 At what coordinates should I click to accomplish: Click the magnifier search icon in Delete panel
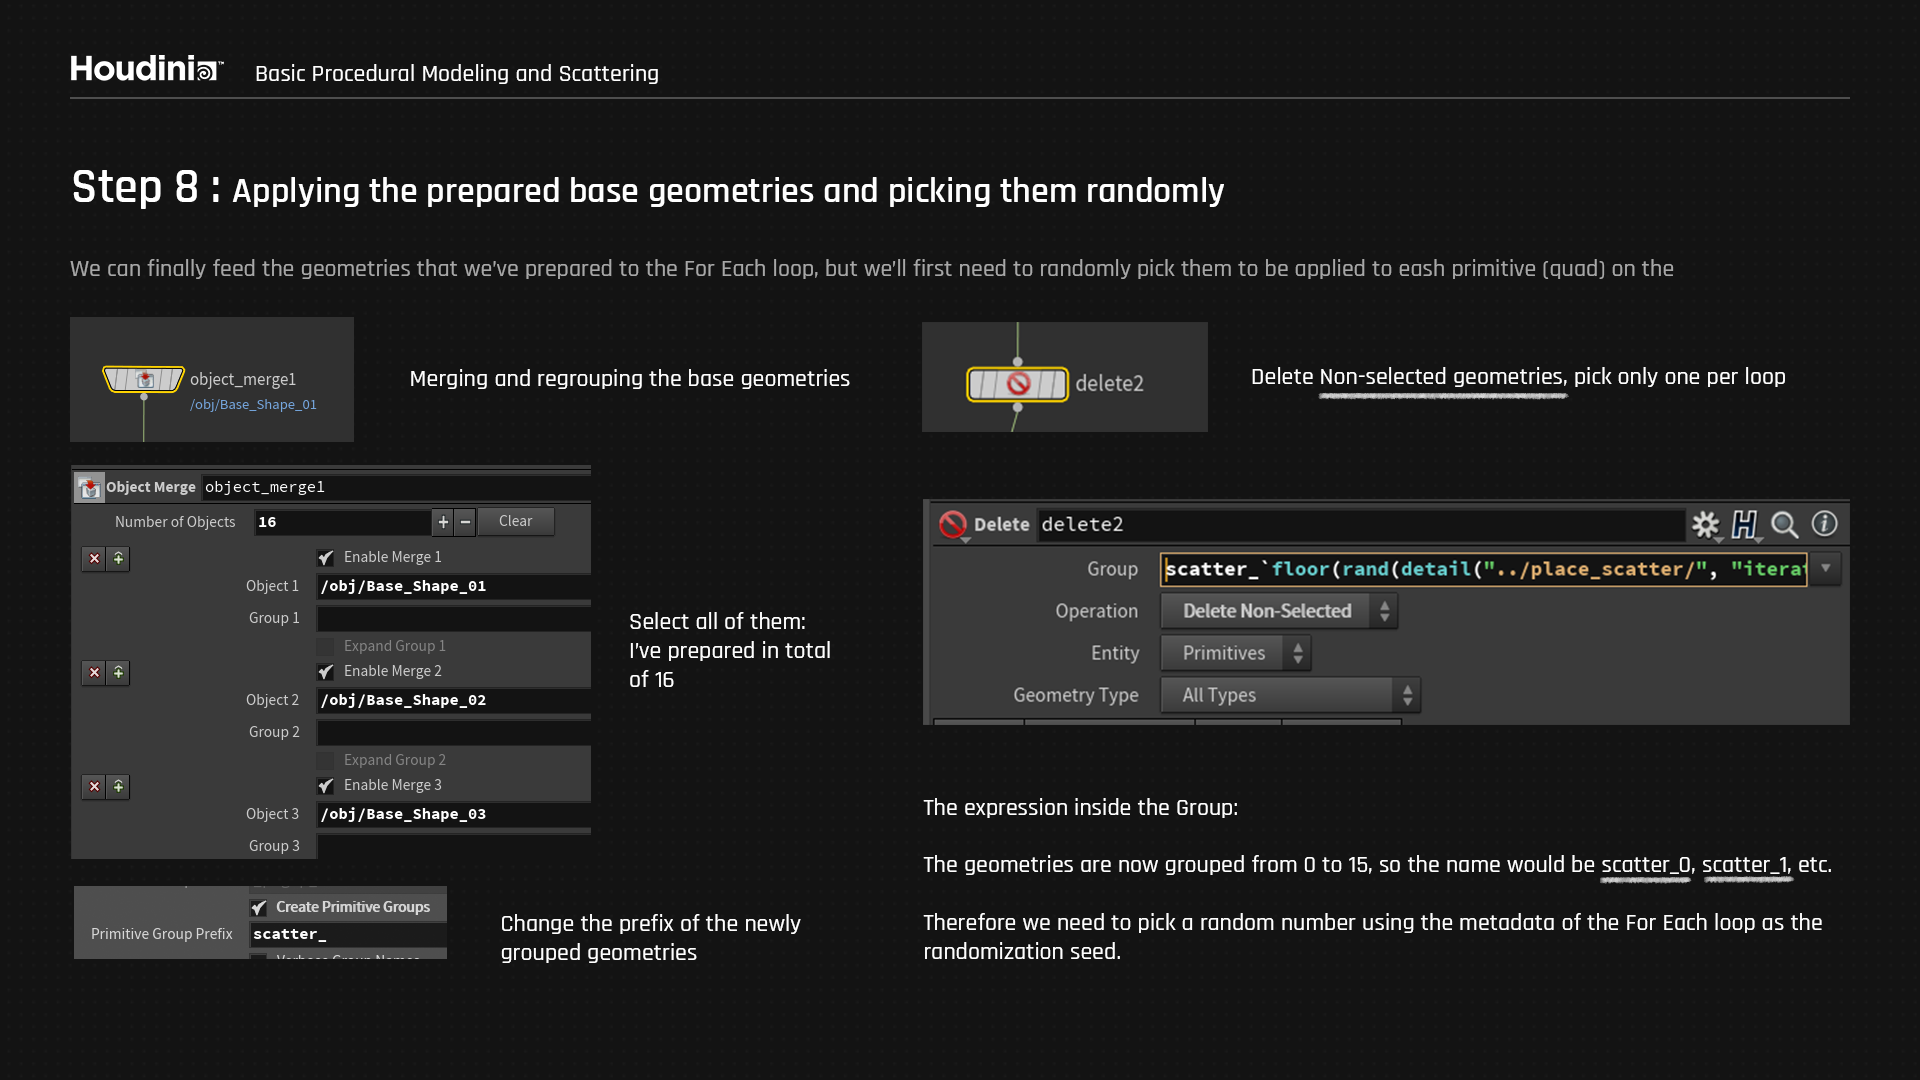click(1784, 524)
